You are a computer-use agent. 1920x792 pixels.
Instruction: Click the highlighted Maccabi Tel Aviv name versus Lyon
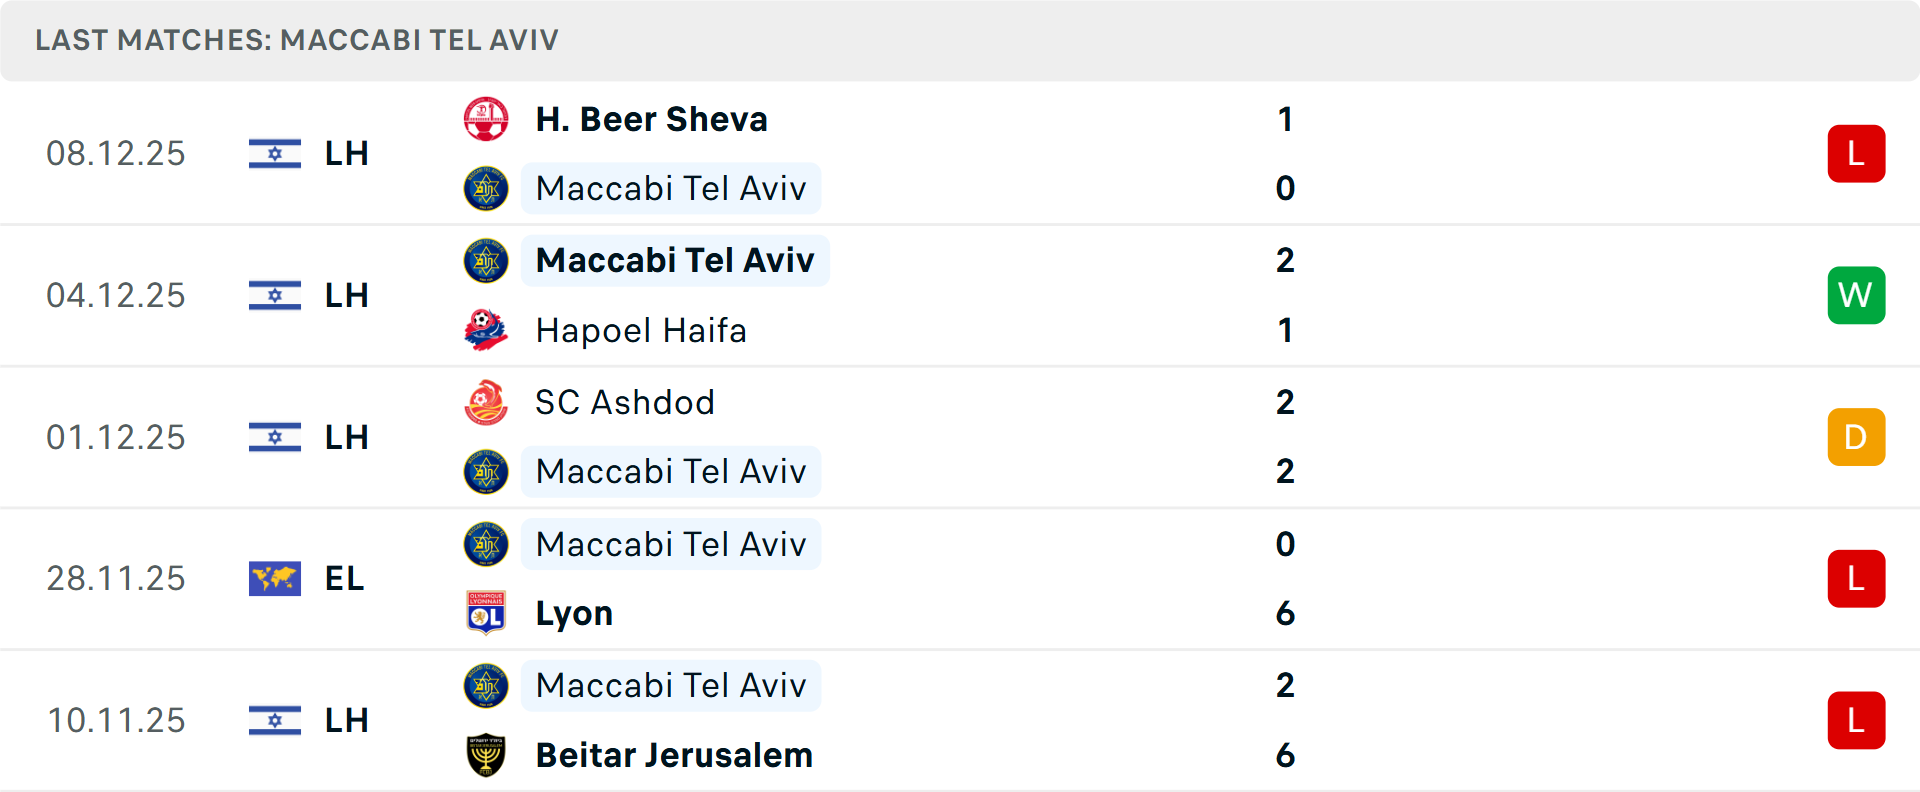coord(671,544)
